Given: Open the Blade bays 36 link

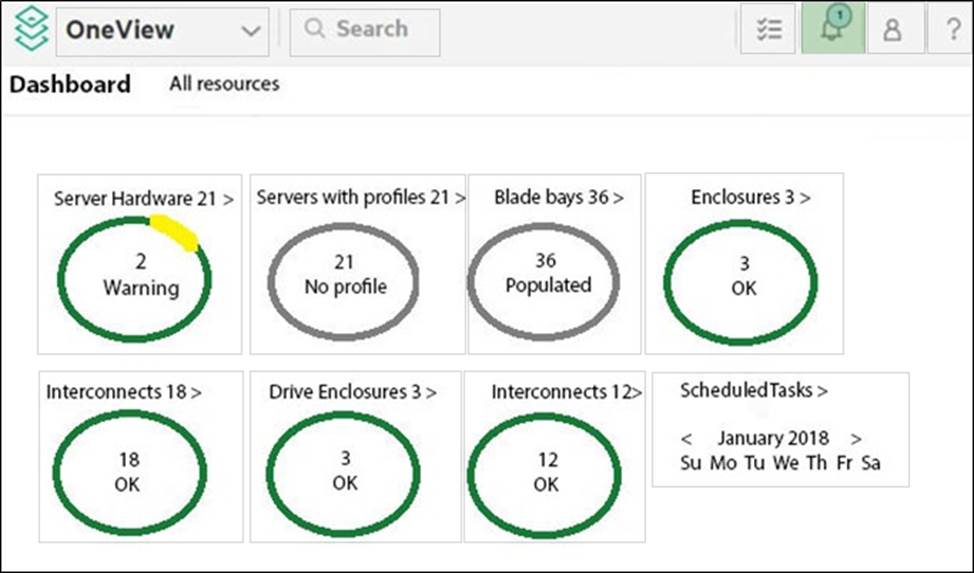Looking at the screenshot, I should [558, 197].
